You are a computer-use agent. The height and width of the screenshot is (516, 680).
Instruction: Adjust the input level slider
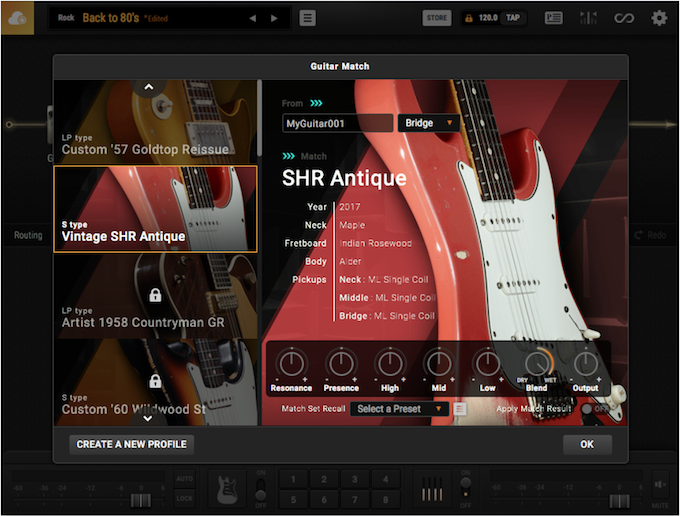point(141,500)
